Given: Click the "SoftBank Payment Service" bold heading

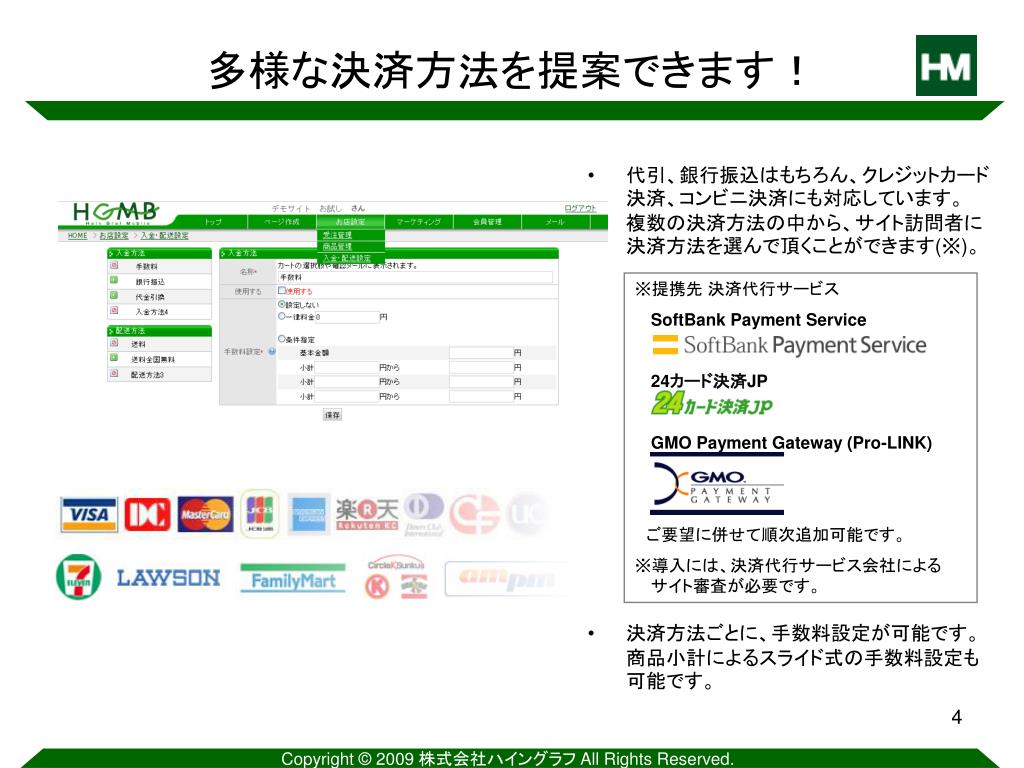Looking at the screenshot, I should (x=758, y=319).
